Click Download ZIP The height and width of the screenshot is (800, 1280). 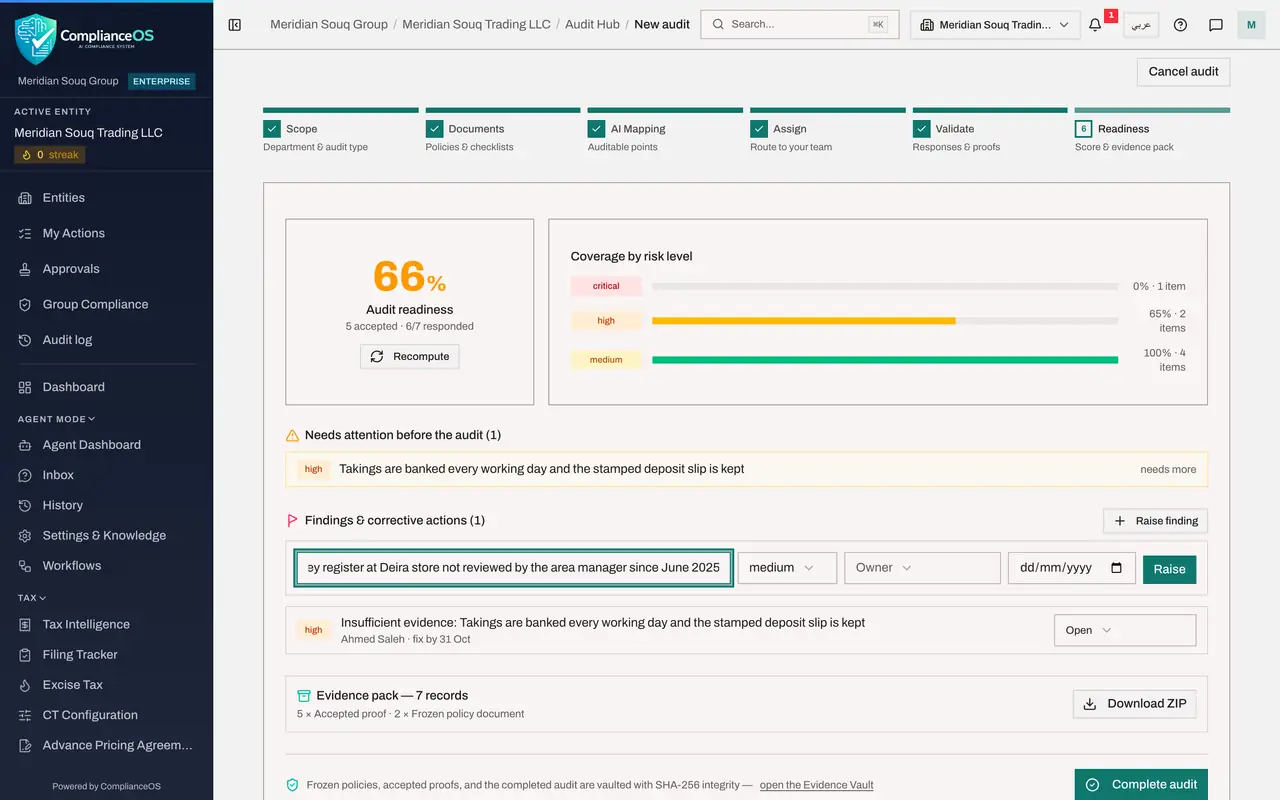(1135, 704)
